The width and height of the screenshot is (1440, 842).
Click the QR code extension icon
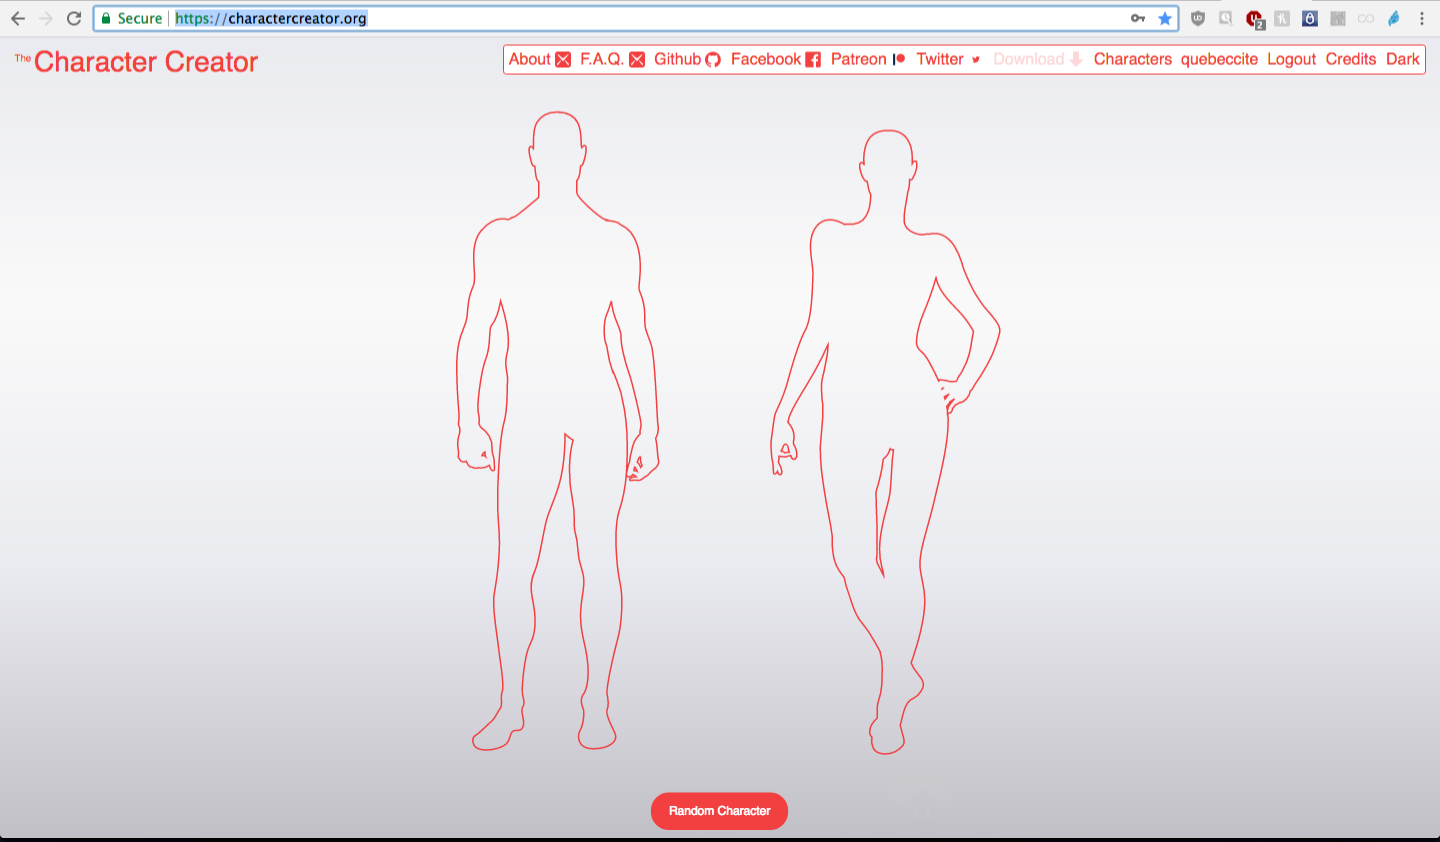pos(1338,18)
